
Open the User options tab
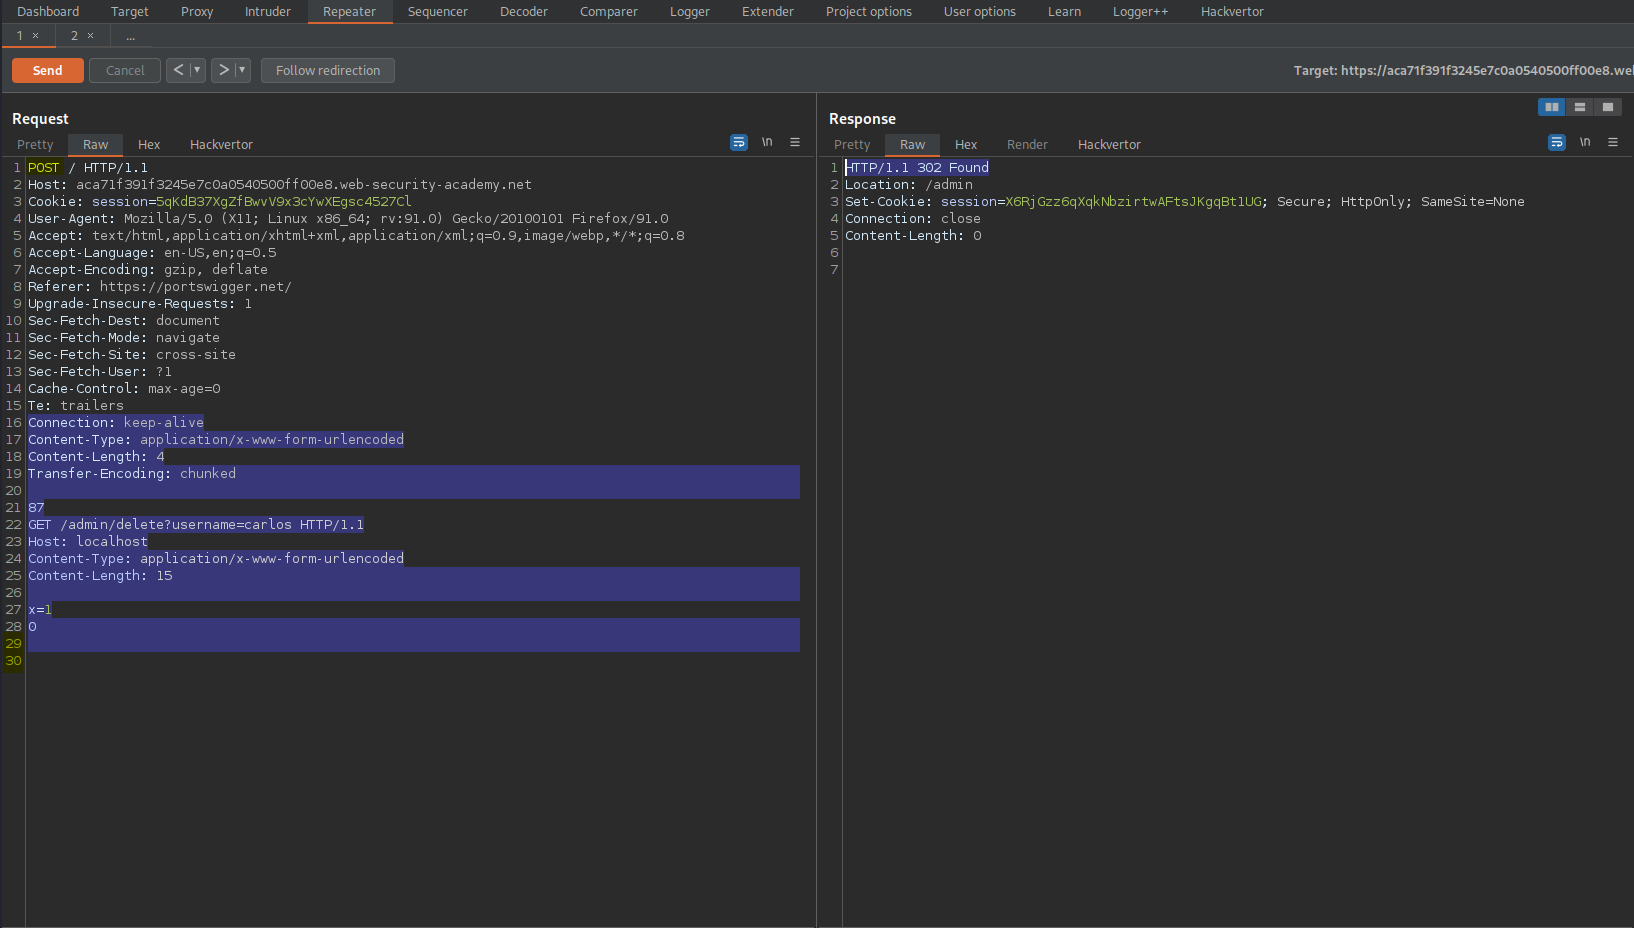pyautogui.click(x=980, y=12)
